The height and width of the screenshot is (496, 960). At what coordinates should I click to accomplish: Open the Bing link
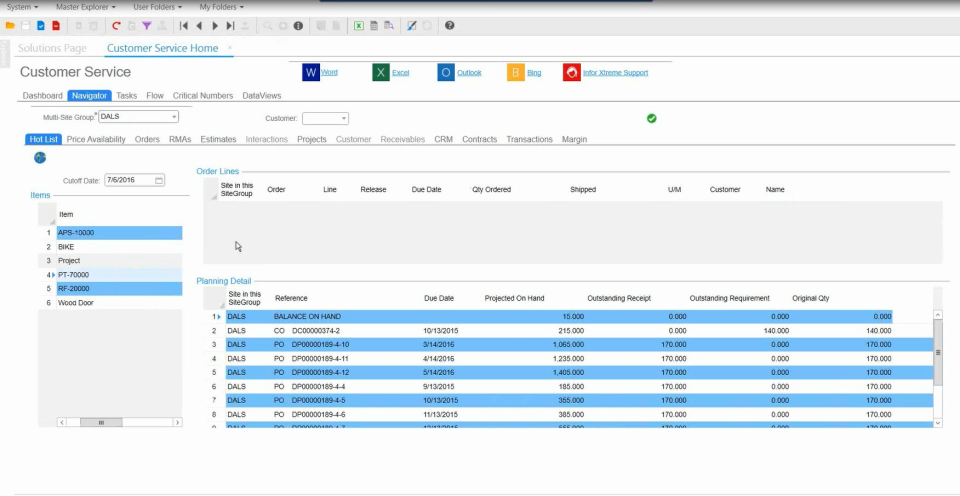(534, 72)
